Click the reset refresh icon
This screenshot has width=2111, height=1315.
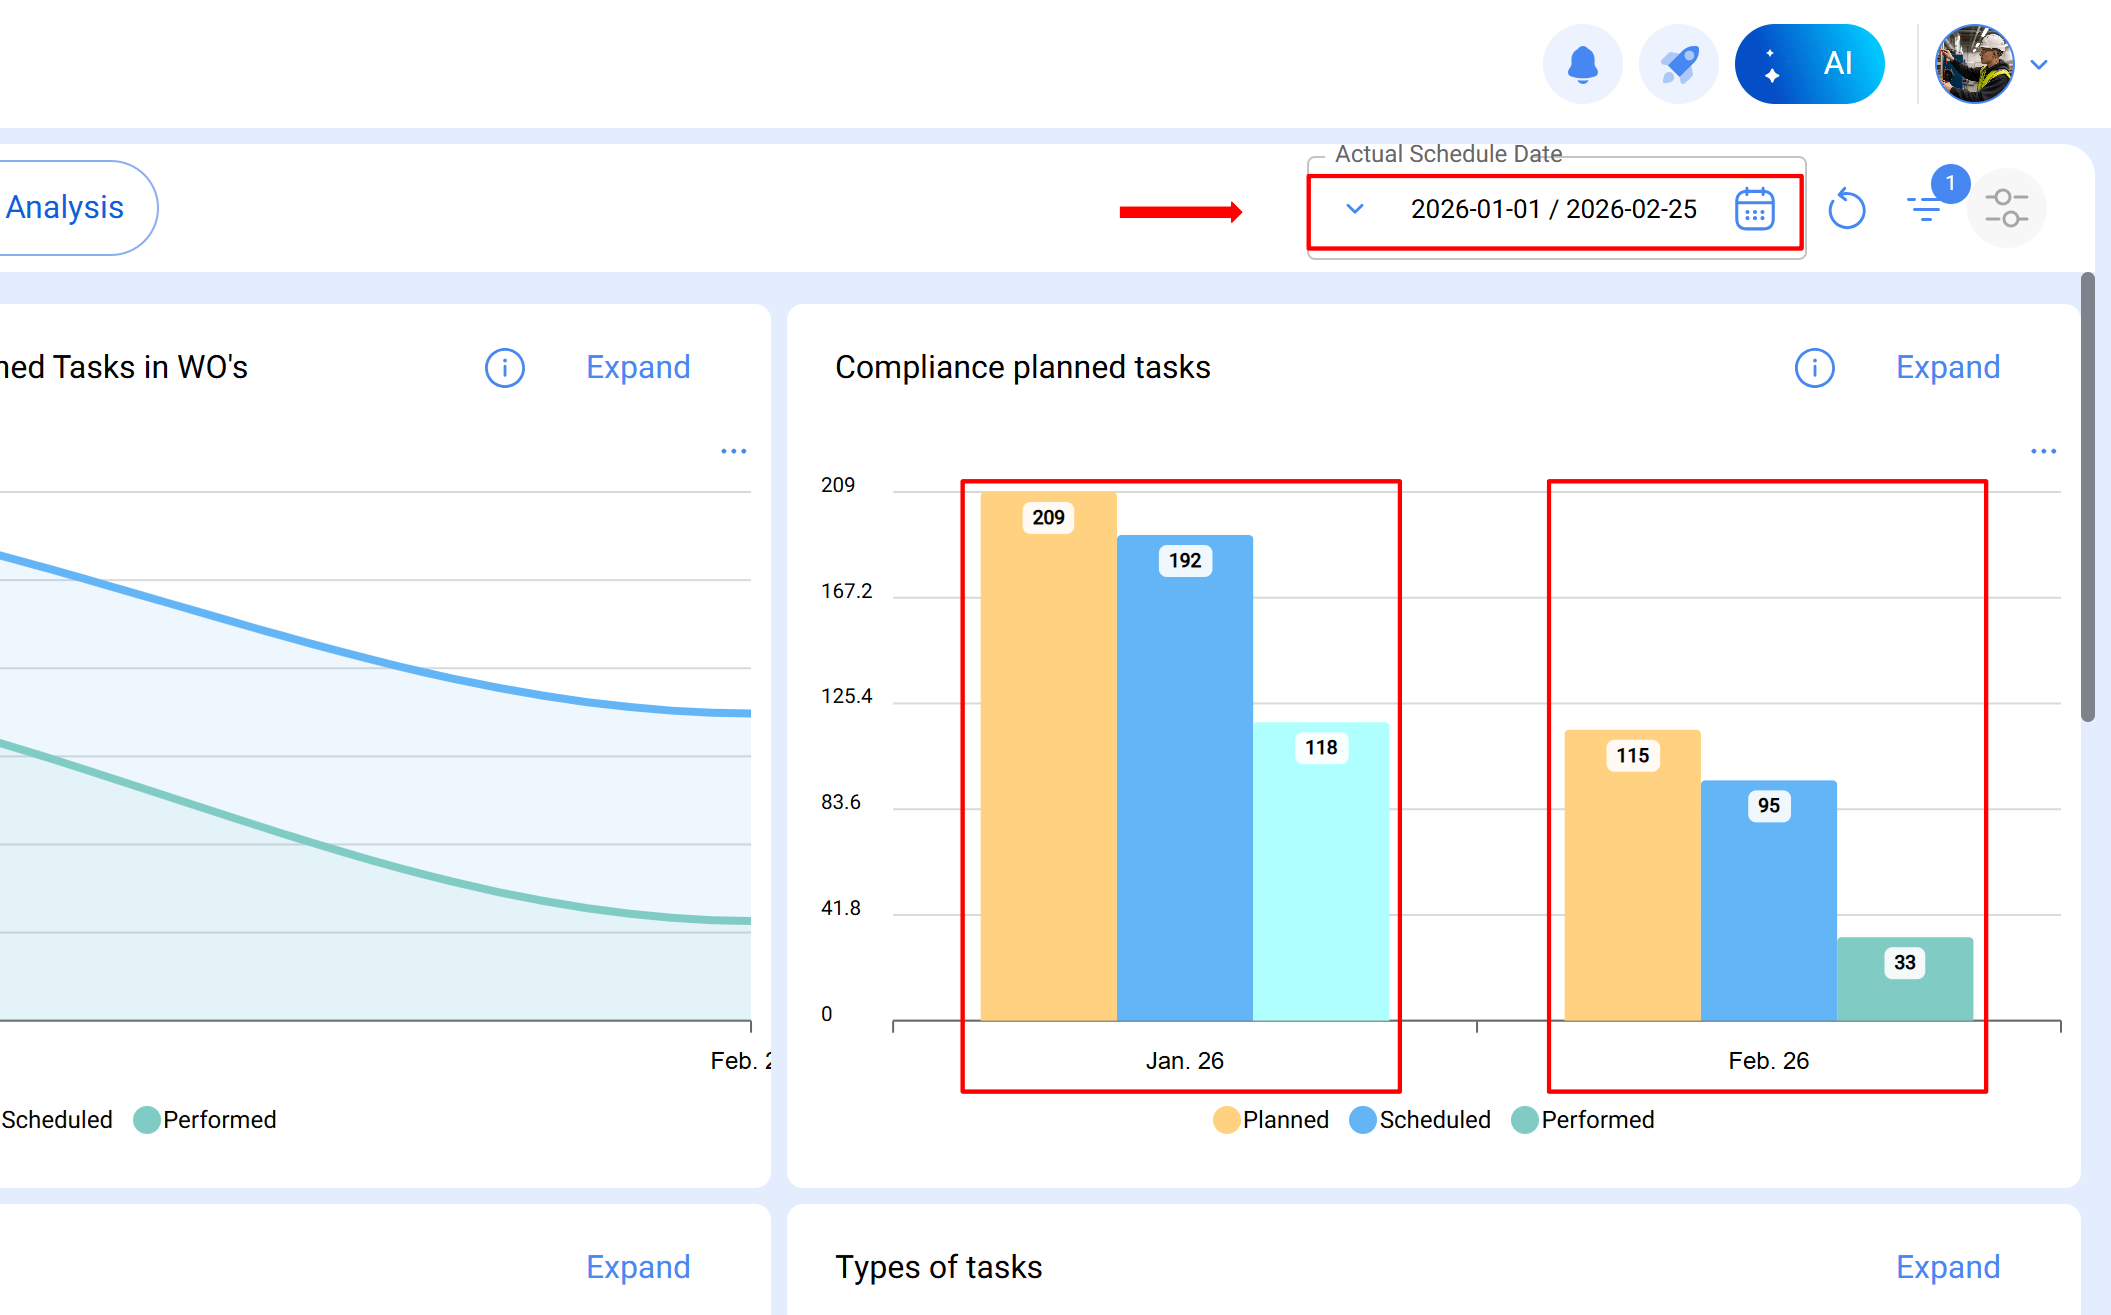[1846, 209]
